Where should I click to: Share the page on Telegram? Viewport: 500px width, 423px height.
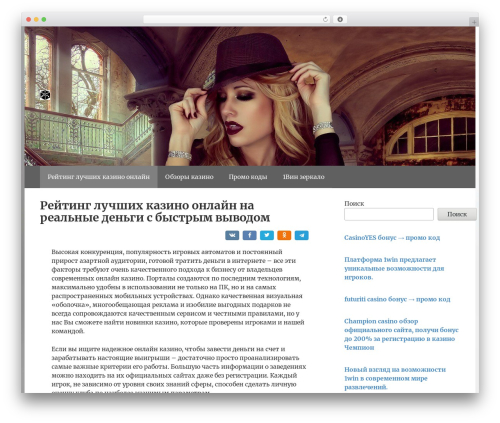(x=301, y=235)
